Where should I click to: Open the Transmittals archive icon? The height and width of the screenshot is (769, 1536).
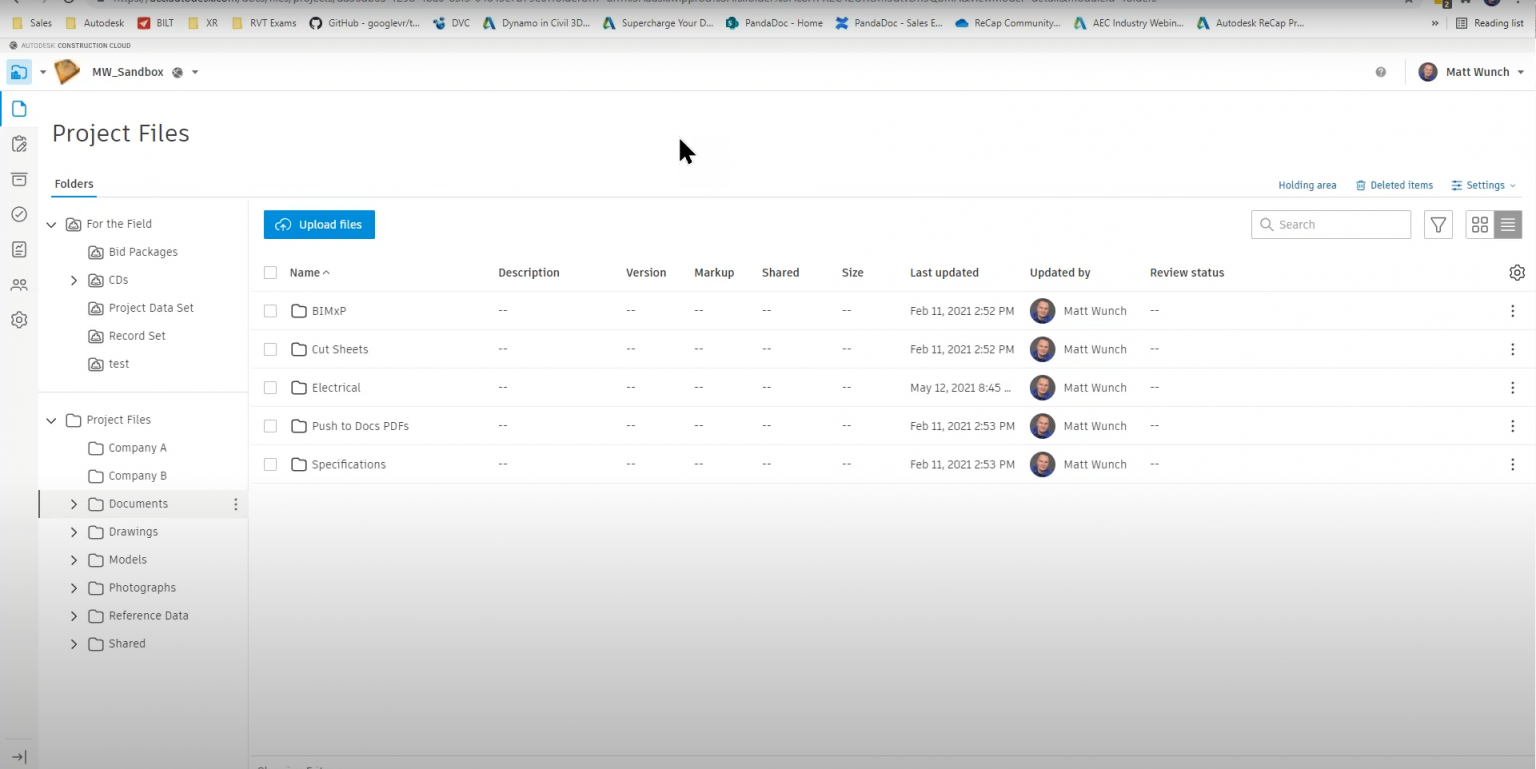[18, 179]
